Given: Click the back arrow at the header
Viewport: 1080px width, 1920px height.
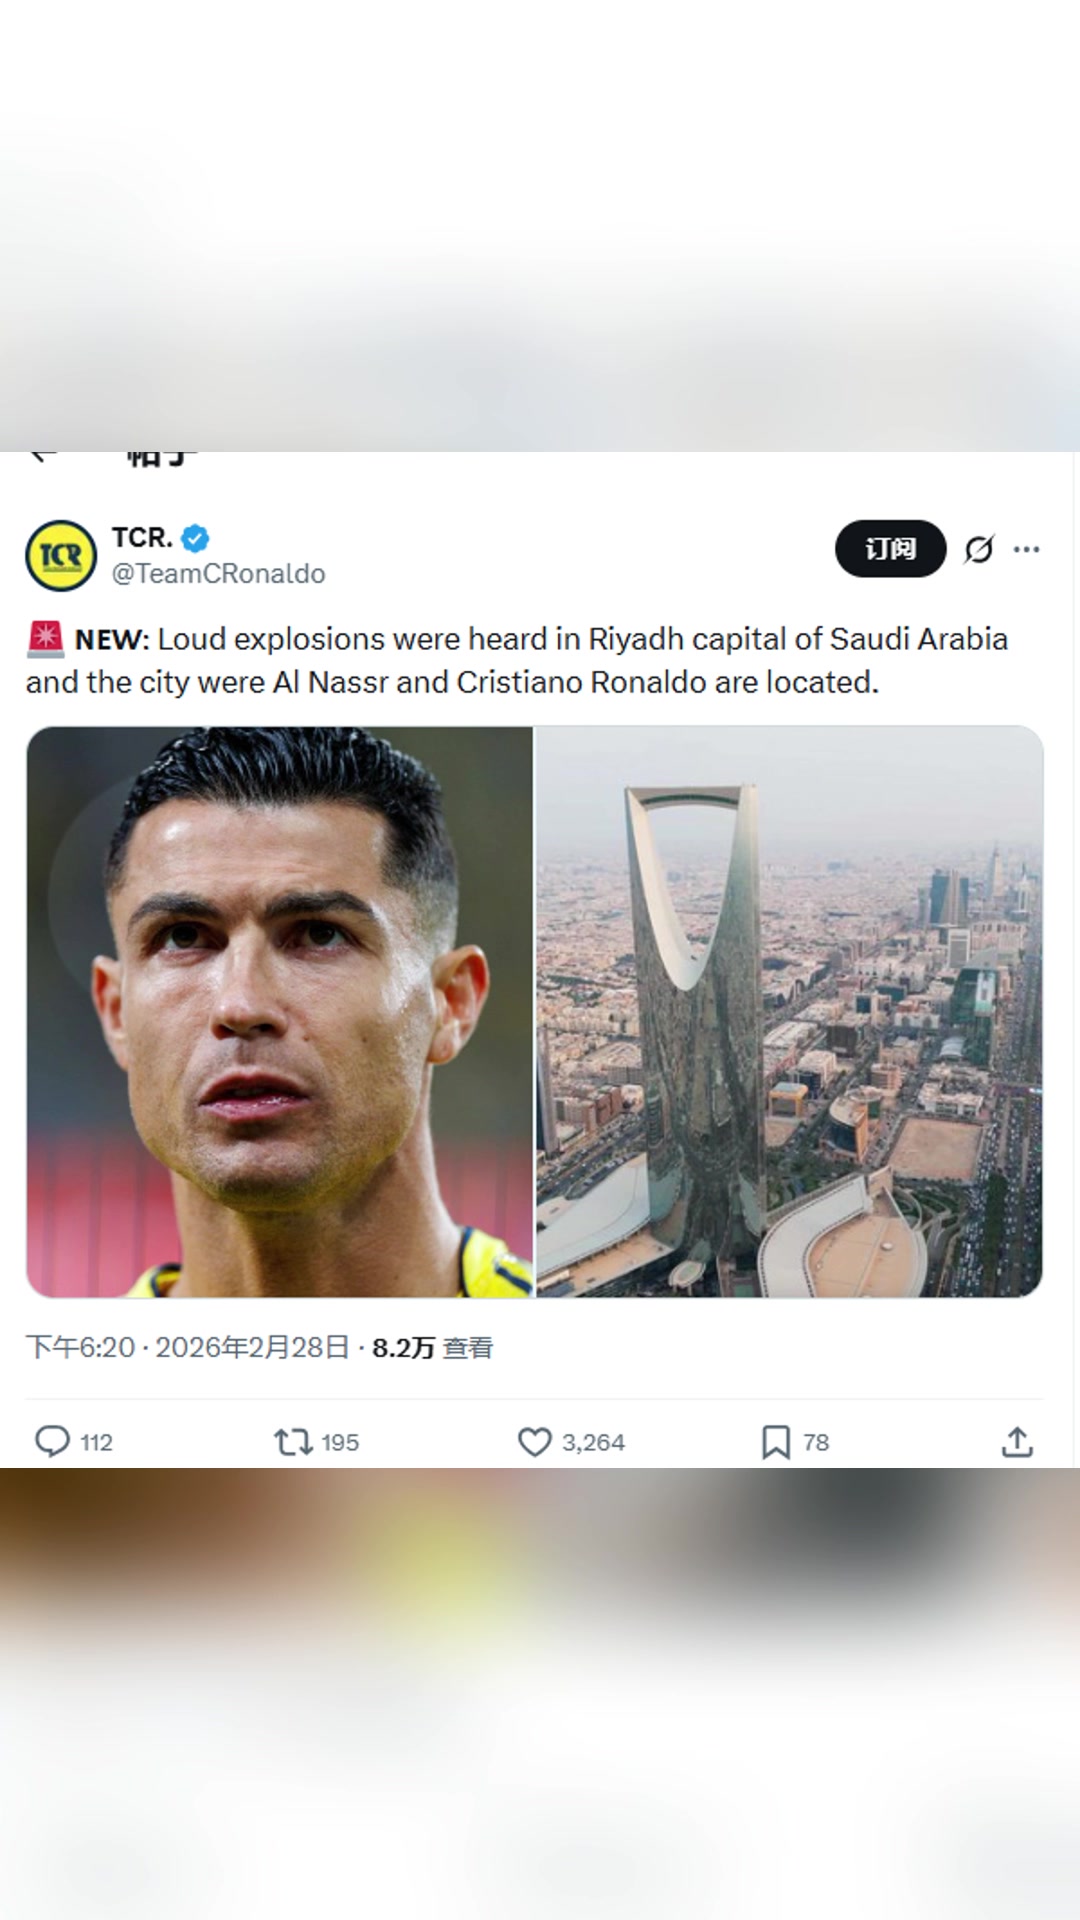Looking at the screenshot, I should [40, 457].
